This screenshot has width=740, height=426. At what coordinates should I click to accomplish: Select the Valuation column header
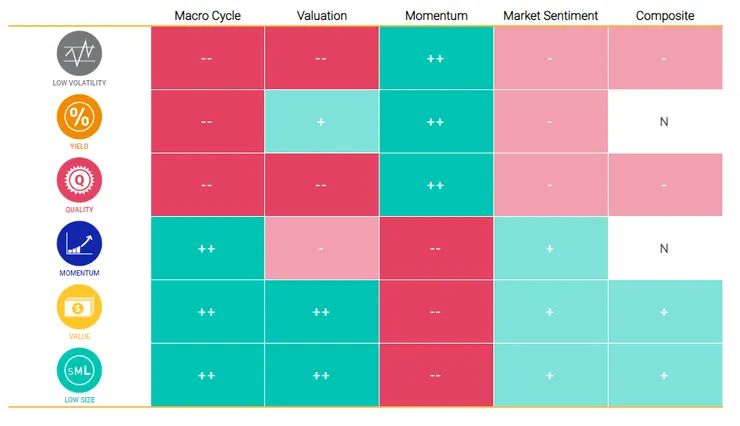pyautogui.click(x=321, y=16)
